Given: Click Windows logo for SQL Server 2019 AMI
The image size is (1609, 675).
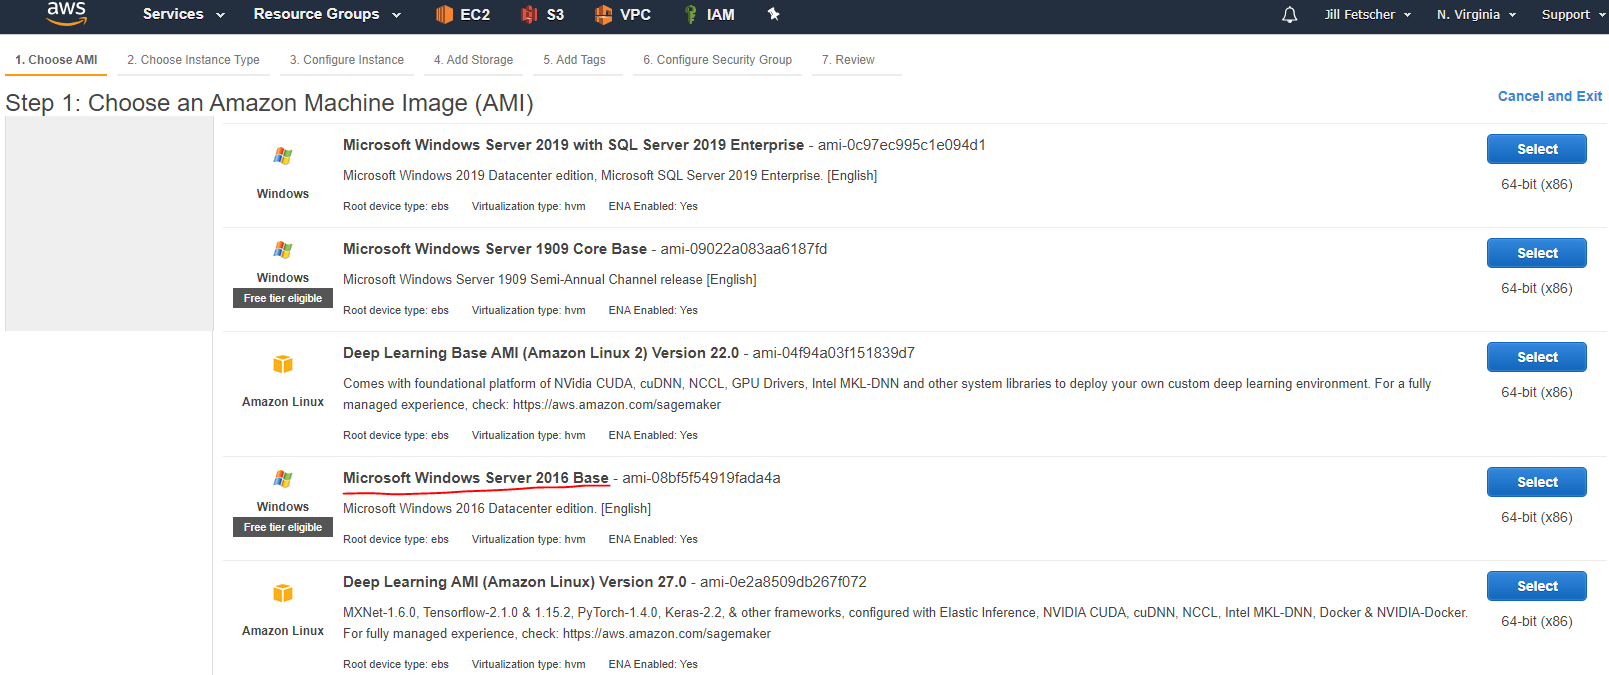Looking at the screenshot, I should pyautogui.click(x=283, y=156).
